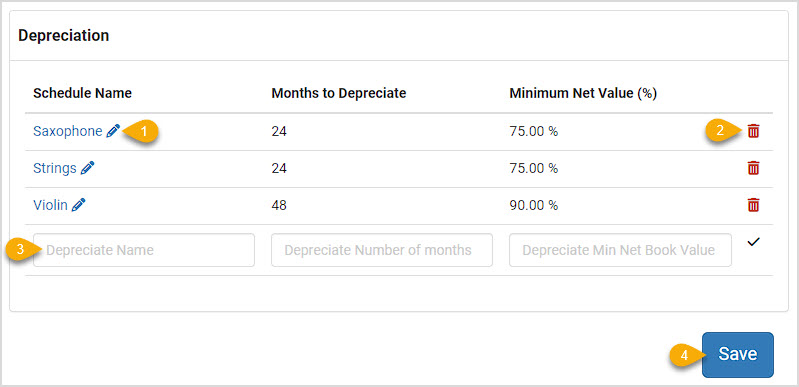Open the Saxophone schedule link
Screen dimensions: 799x387
pyautogui.click(x=68, y=131)
